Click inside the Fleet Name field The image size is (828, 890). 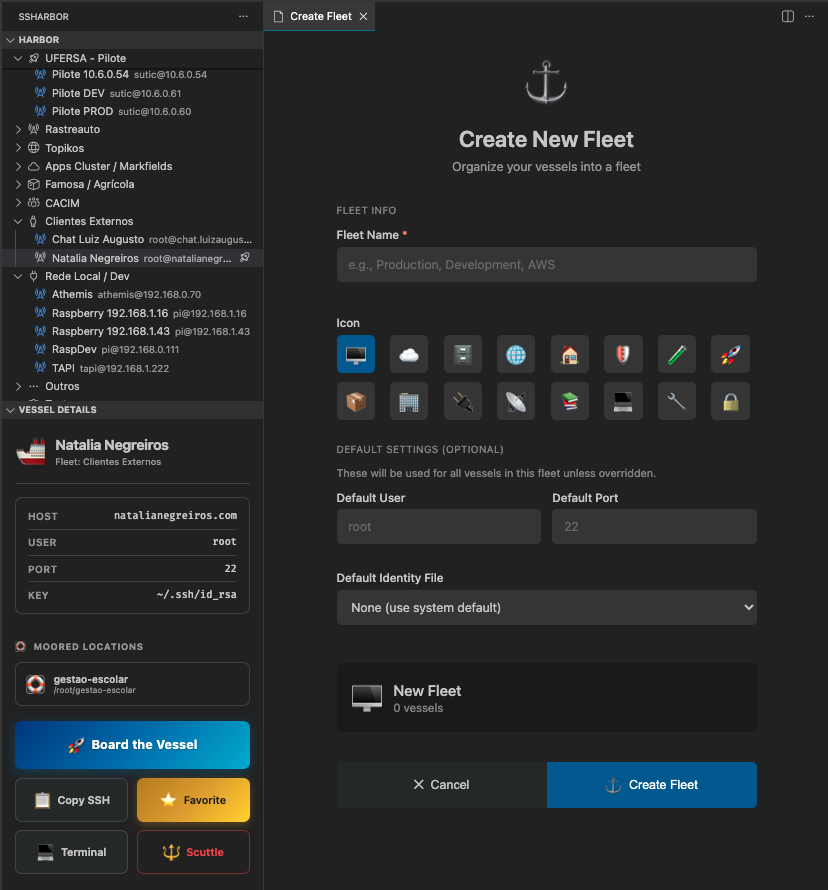click(x=546, y=264)
